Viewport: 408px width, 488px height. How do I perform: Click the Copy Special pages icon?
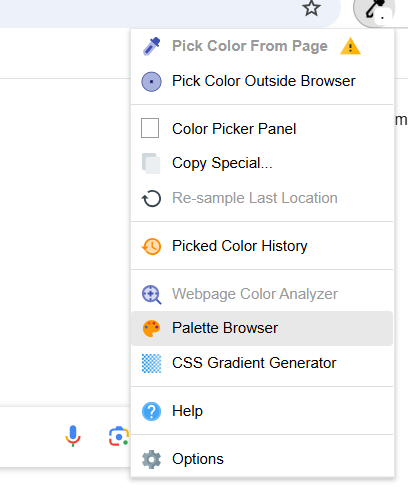click(x=151, y=163)
